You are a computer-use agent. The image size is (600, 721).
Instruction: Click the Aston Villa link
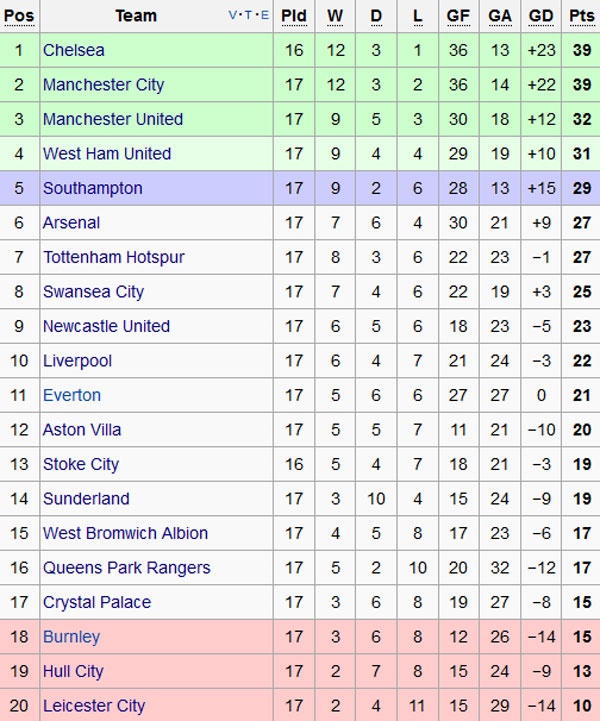pyautogui.click(x=82, y=430)
